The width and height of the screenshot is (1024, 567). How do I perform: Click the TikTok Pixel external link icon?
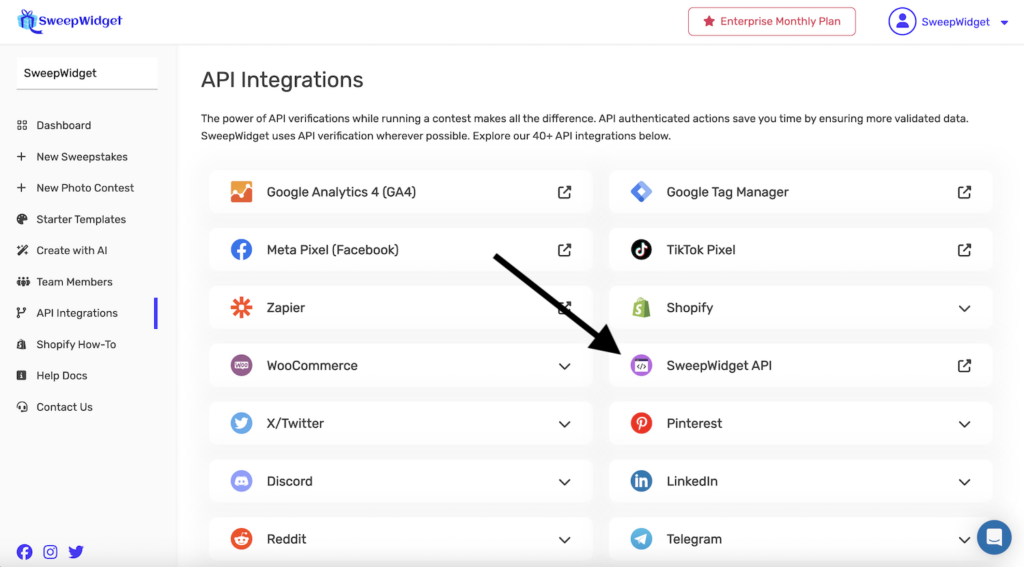(964, 250)
